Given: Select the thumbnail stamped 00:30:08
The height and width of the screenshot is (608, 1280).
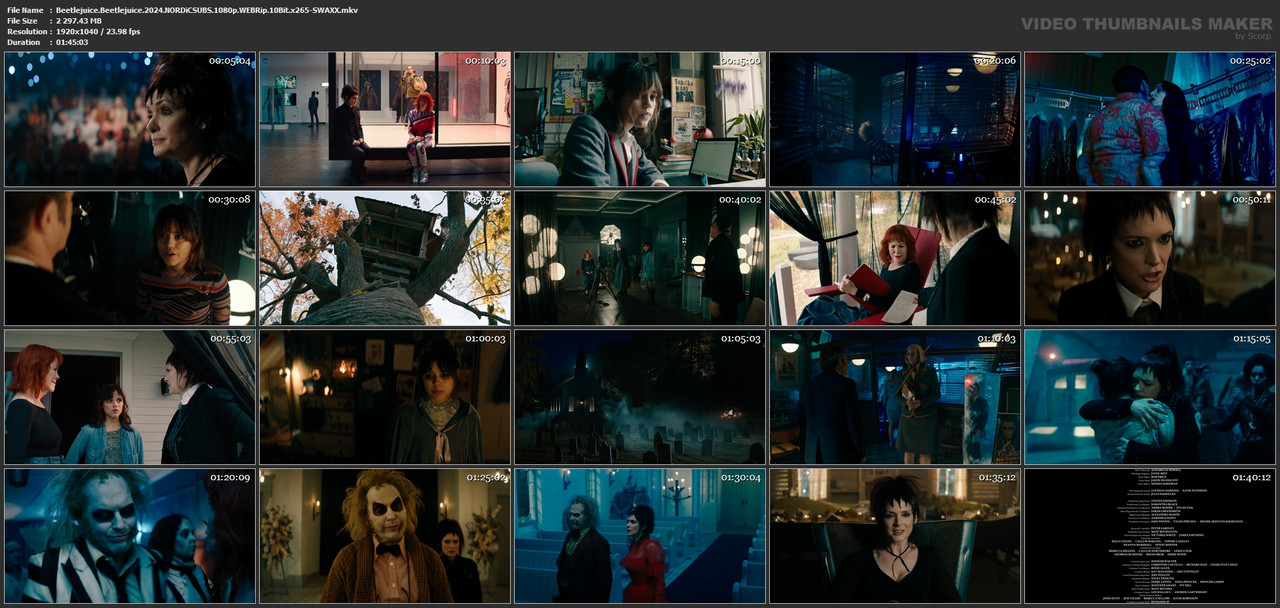Looking at the screenshot, I should [130, 258].
